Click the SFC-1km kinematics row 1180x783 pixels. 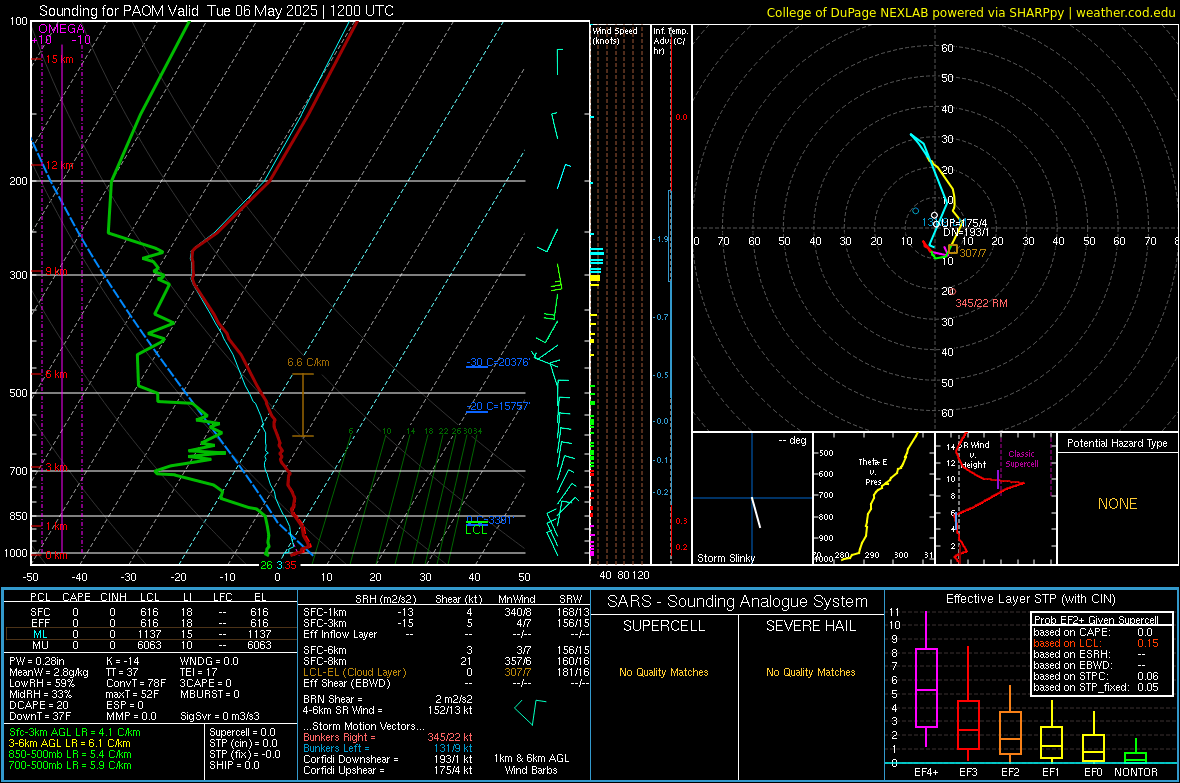446,612
